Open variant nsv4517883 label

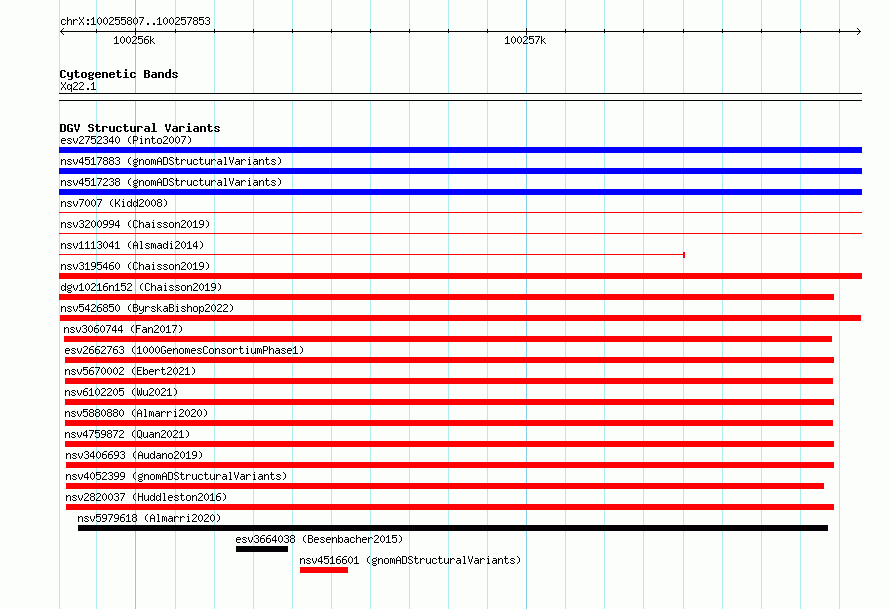click(x=171, y=161)
